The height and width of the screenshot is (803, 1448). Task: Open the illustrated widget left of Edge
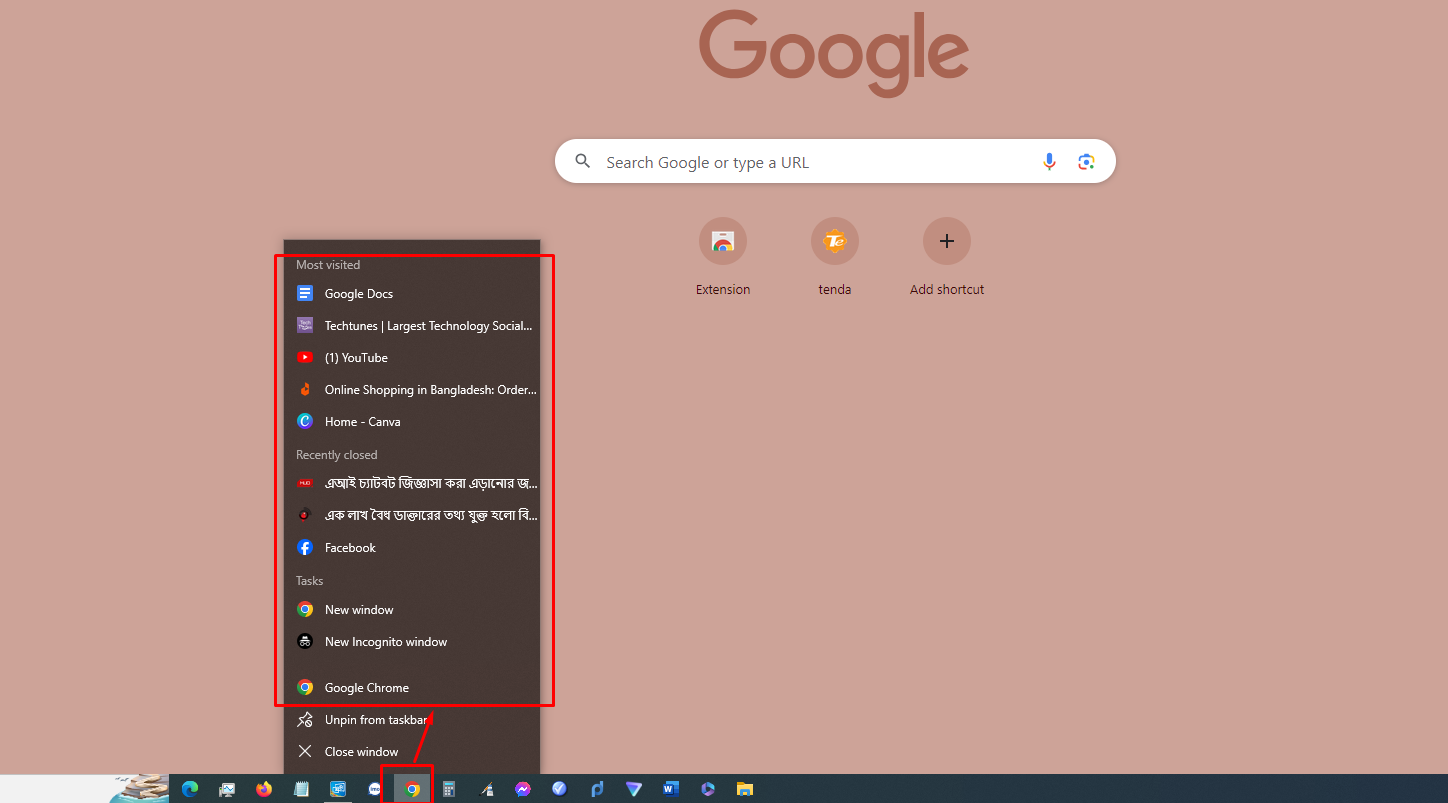pyautogui.click(x=140, y=789)
